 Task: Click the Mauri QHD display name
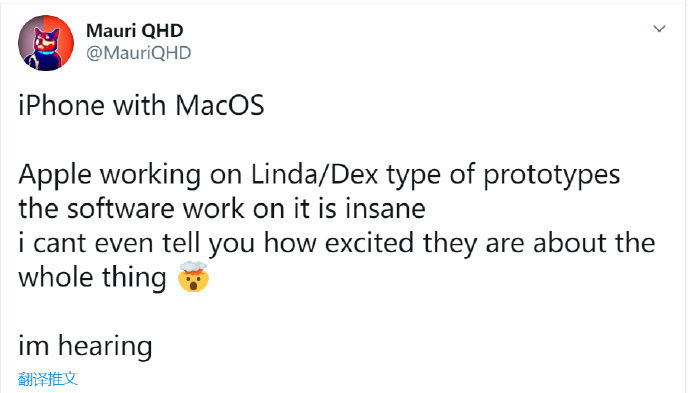click(x=135, y=31)
